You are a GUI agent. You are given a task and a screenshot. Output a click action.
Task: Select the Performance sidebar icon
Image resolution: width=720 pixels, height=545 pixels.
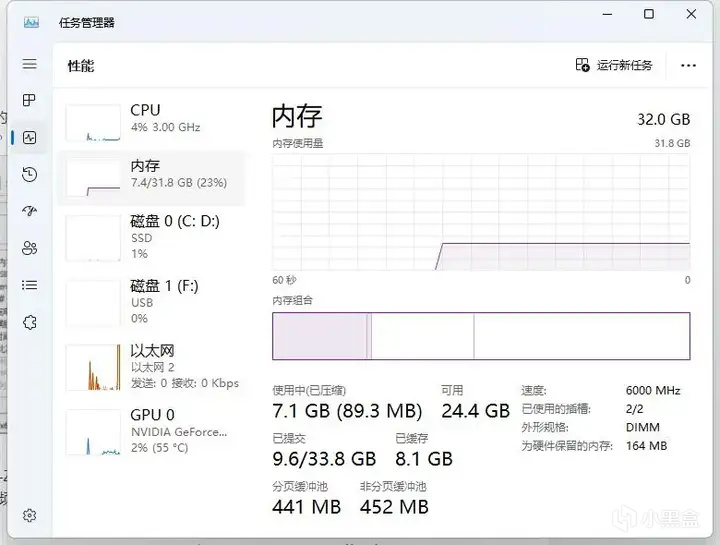click(30, 138)
